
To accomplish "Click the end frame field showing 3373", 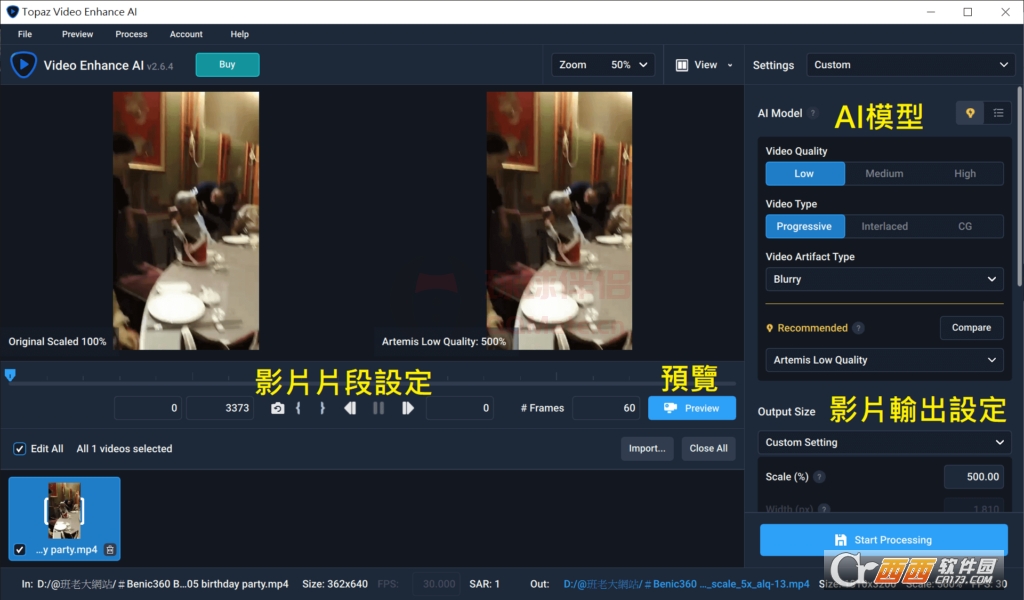I will coord(220,408).
